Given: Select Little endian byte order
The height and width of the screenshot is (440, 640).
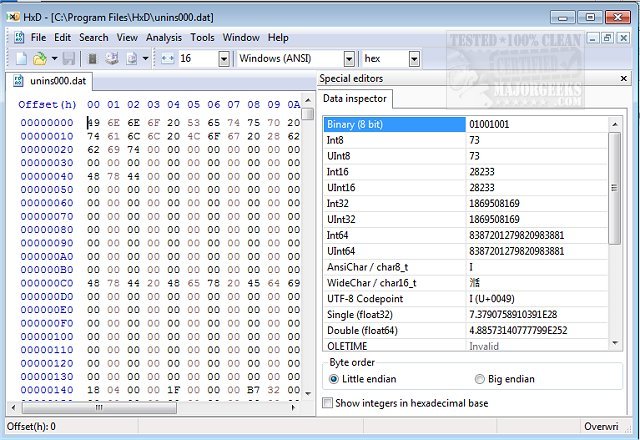Looking at the screenshot, I should point(362,379).
